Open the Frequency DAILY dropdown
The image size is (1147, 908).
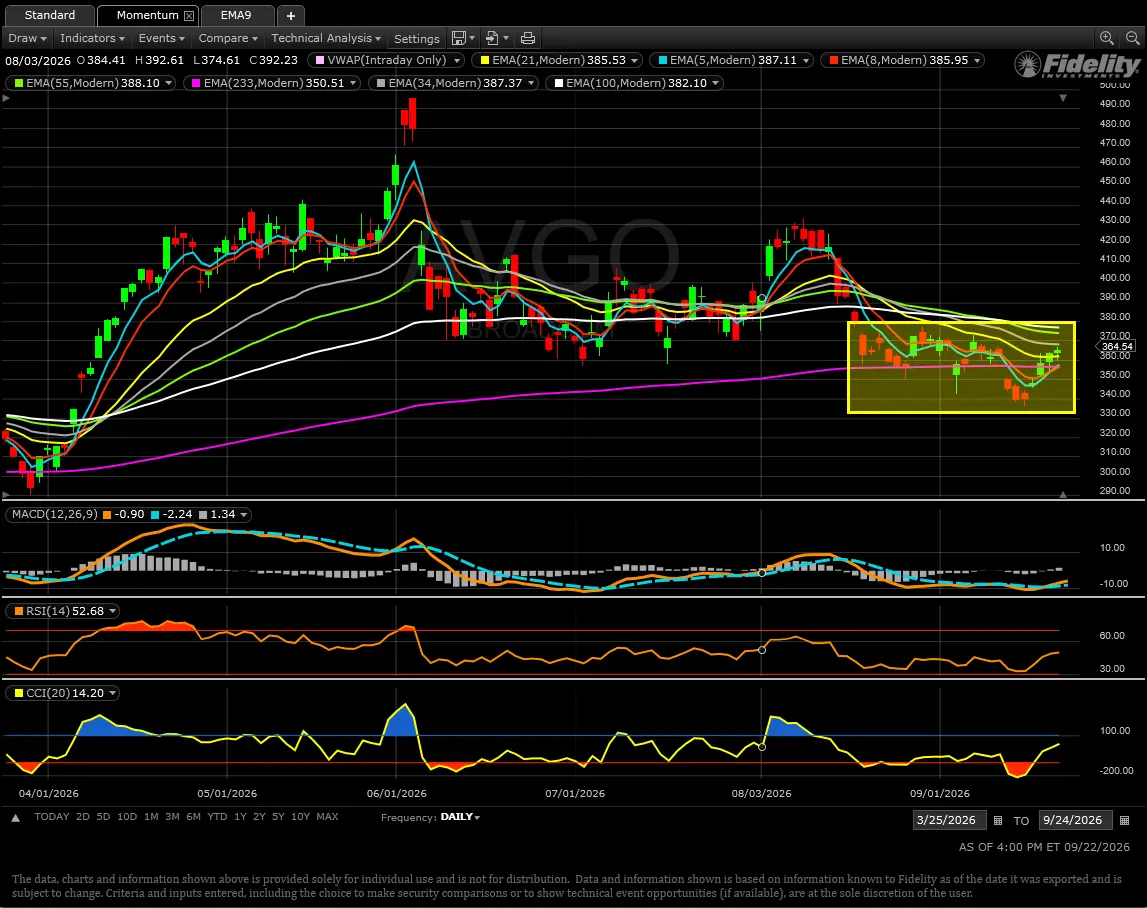coord(460,817)
